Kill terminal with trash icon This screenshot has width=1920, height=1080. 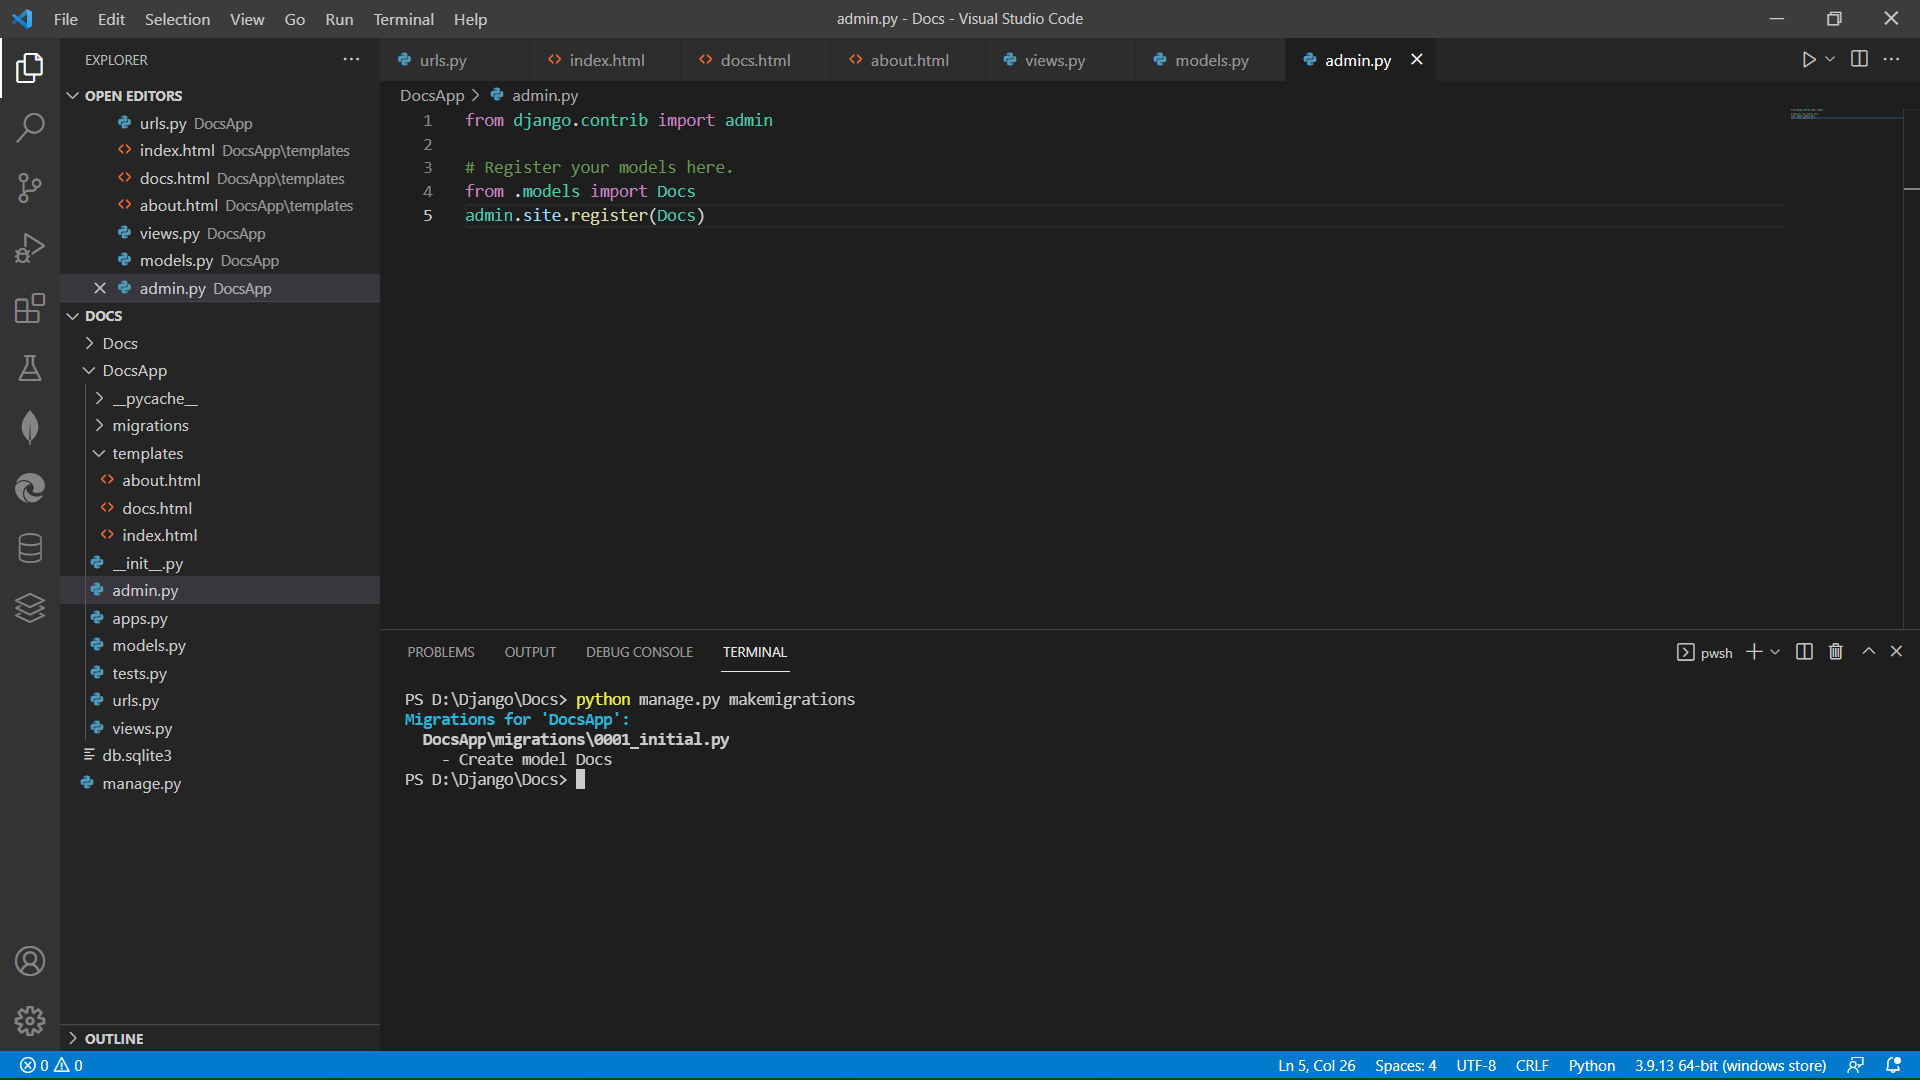click(x=1836, y=652)
